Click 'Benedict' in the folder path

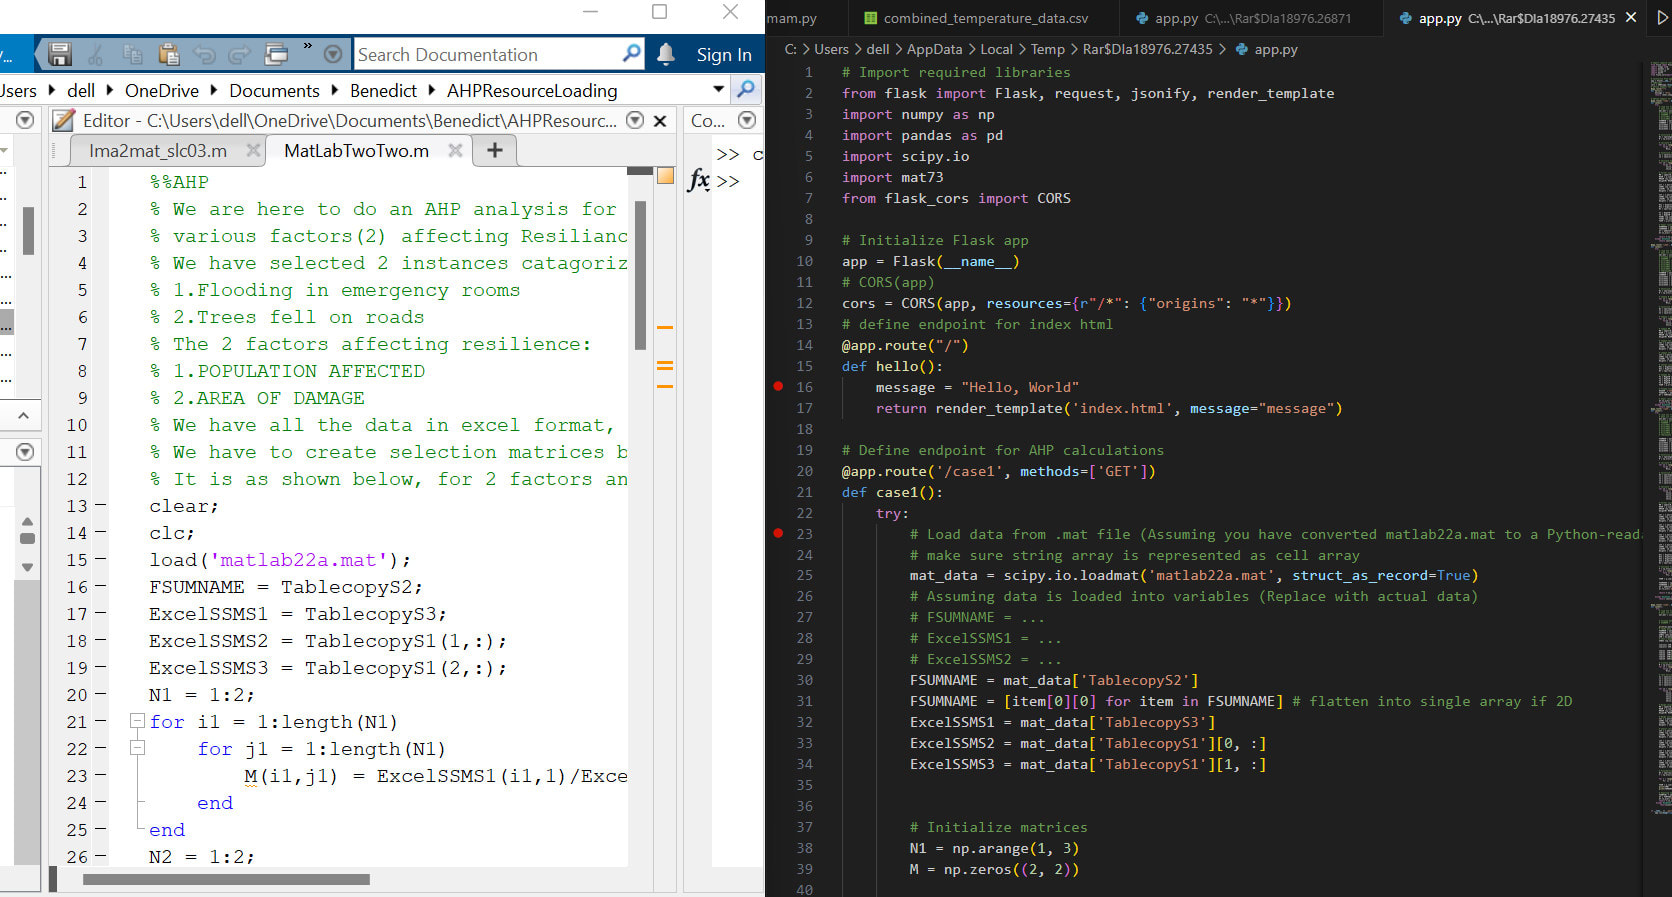click(x=383, y=91)
